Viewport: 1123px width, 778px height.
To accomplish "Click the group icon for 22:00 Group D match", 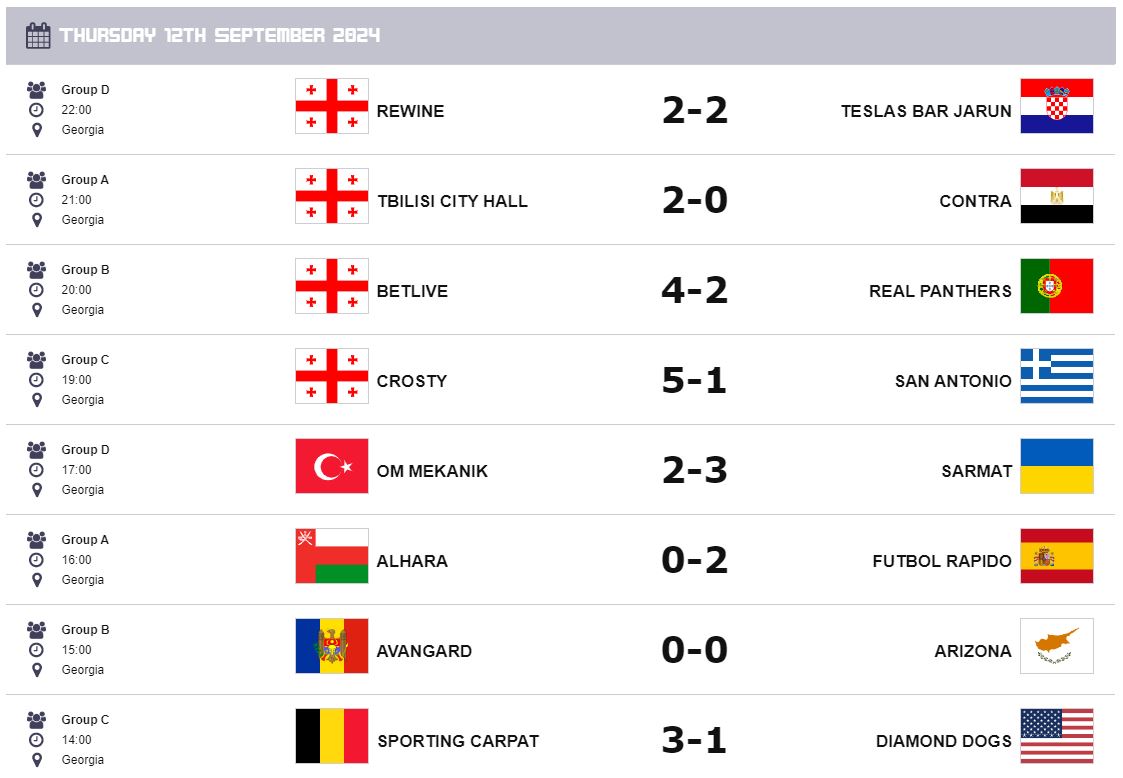I will click(37, 90).
